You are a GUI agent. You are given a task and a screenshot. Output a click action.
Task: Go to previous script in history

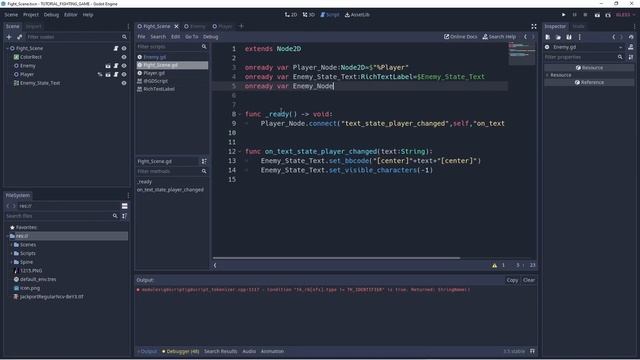pos(525,37)
